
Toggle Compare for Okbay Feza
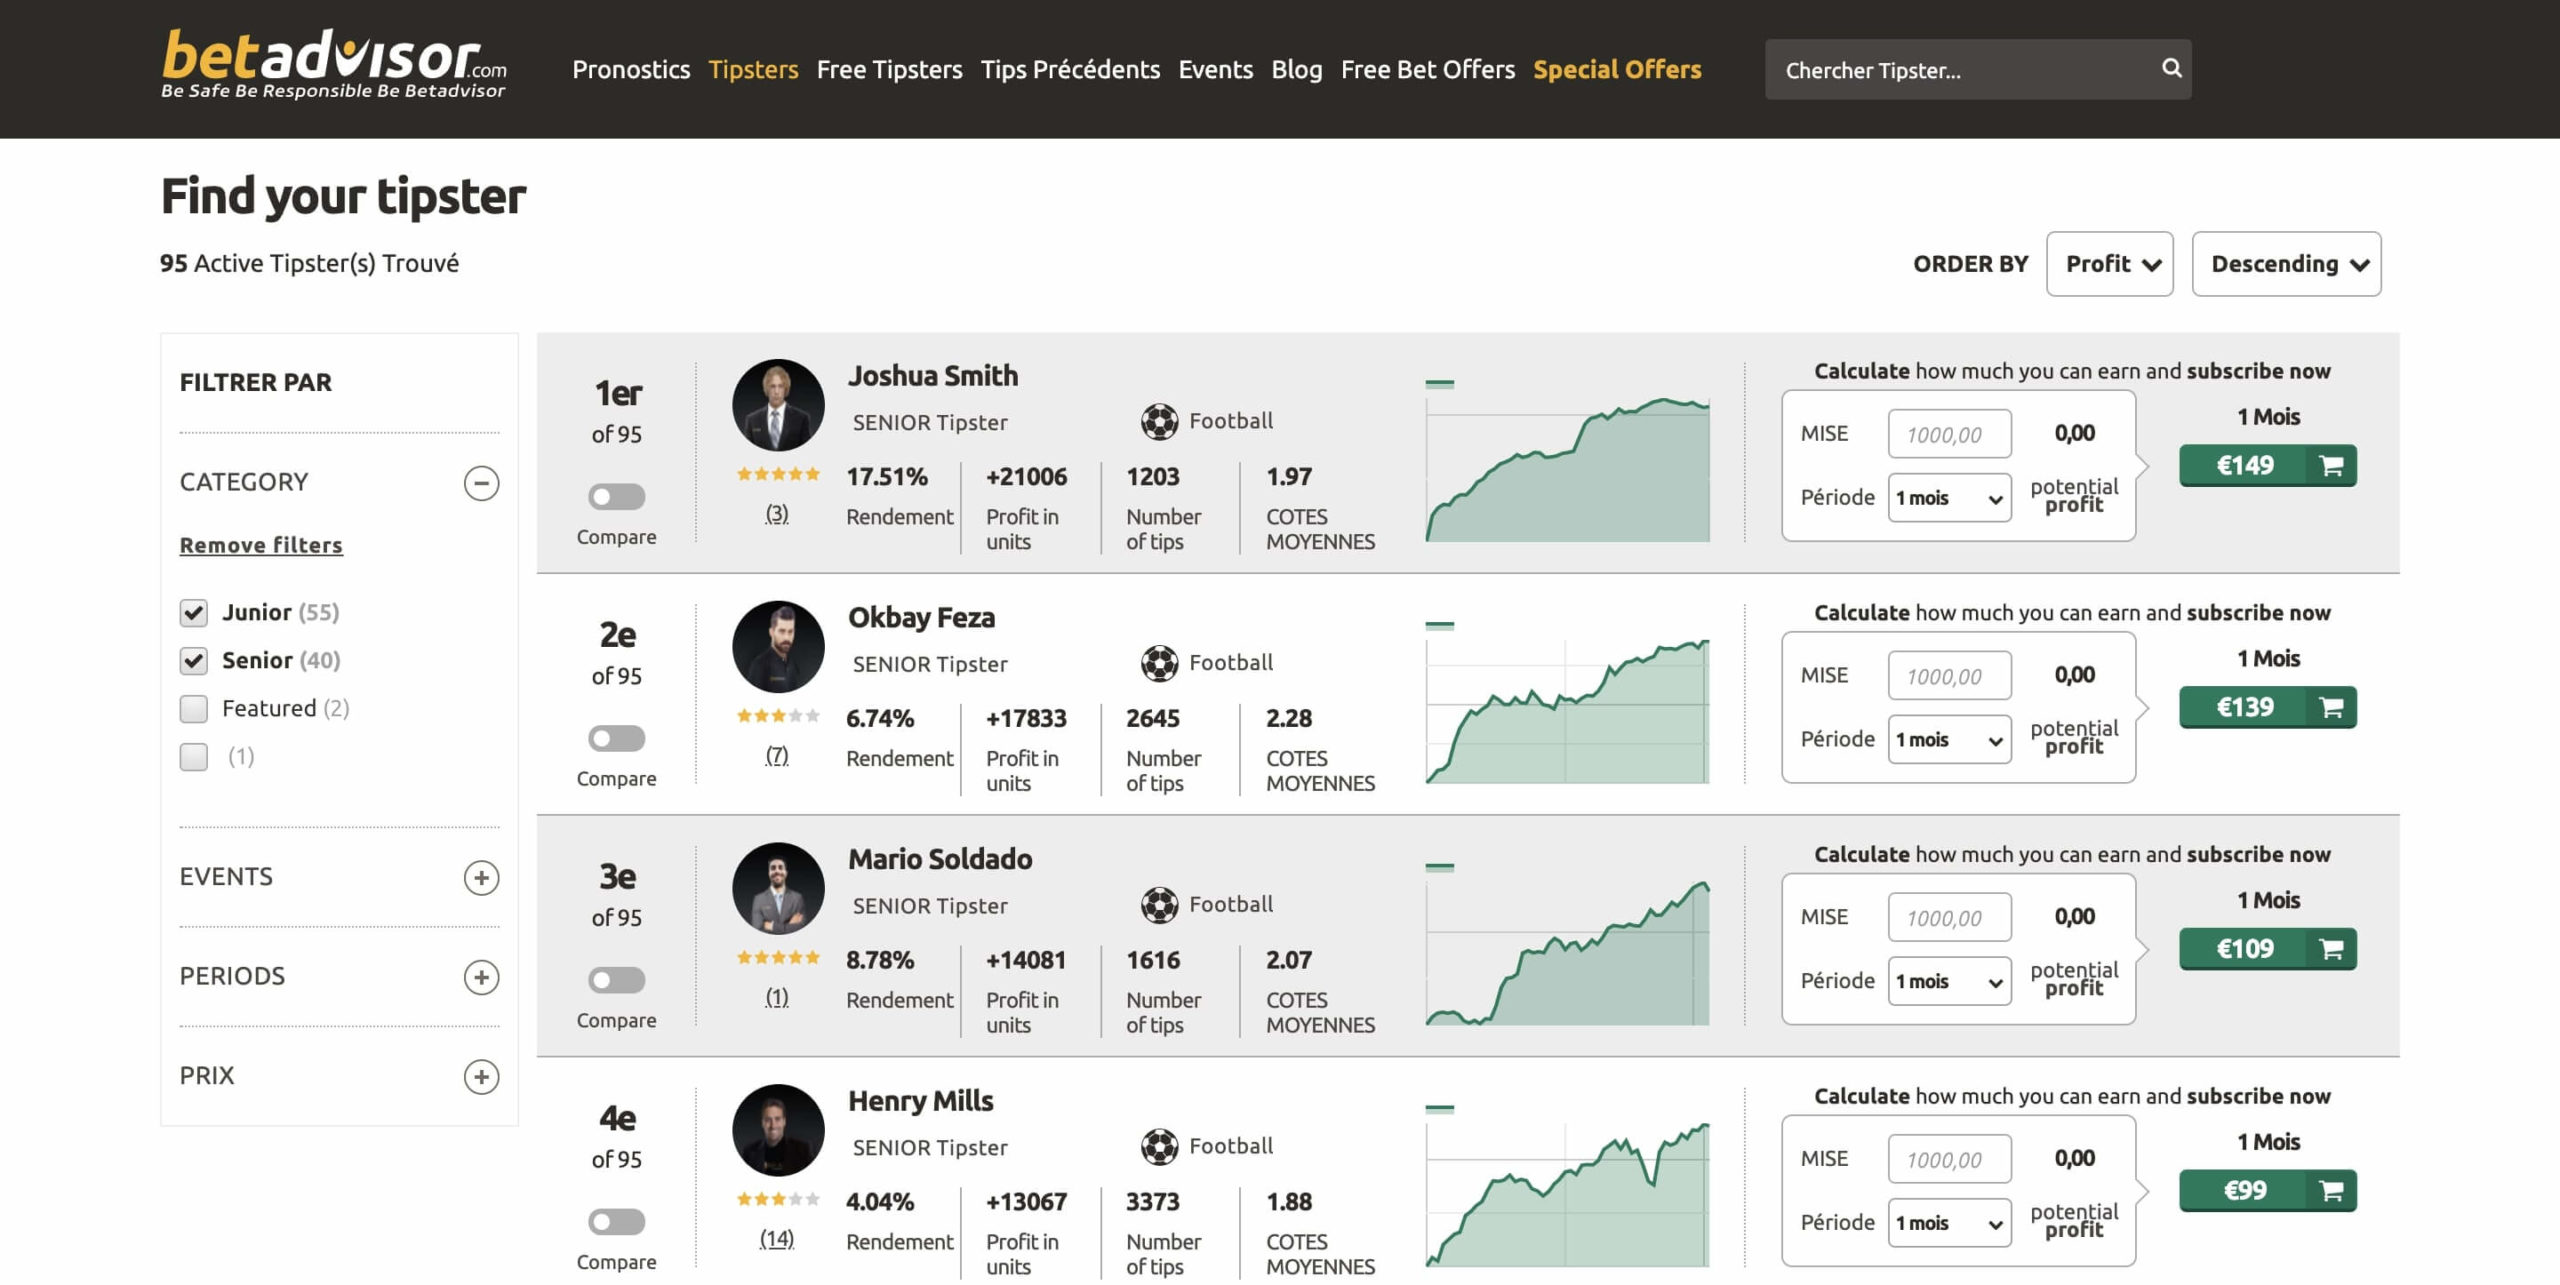[616, 739]
